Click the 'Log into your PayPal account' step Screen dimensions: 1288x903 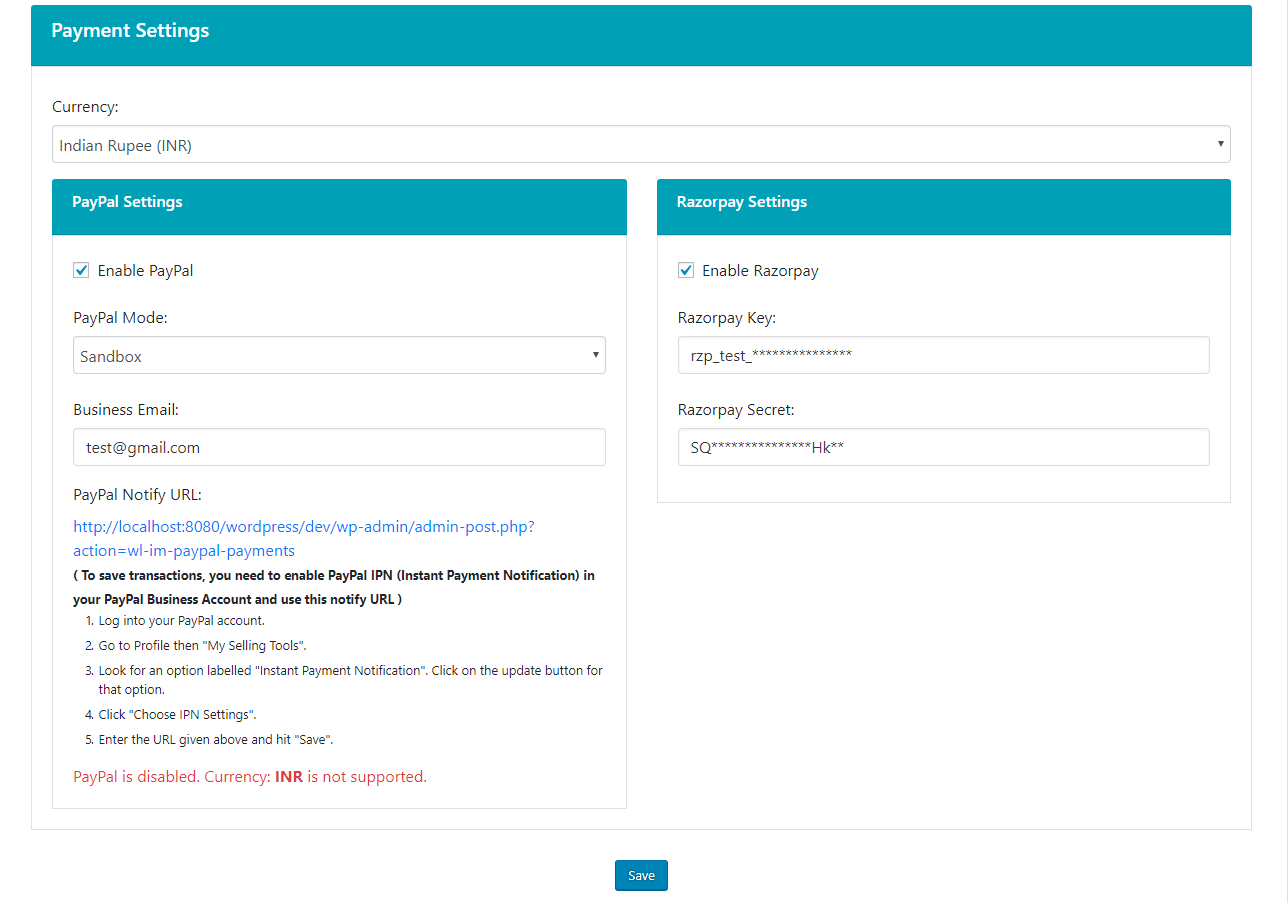181,621
